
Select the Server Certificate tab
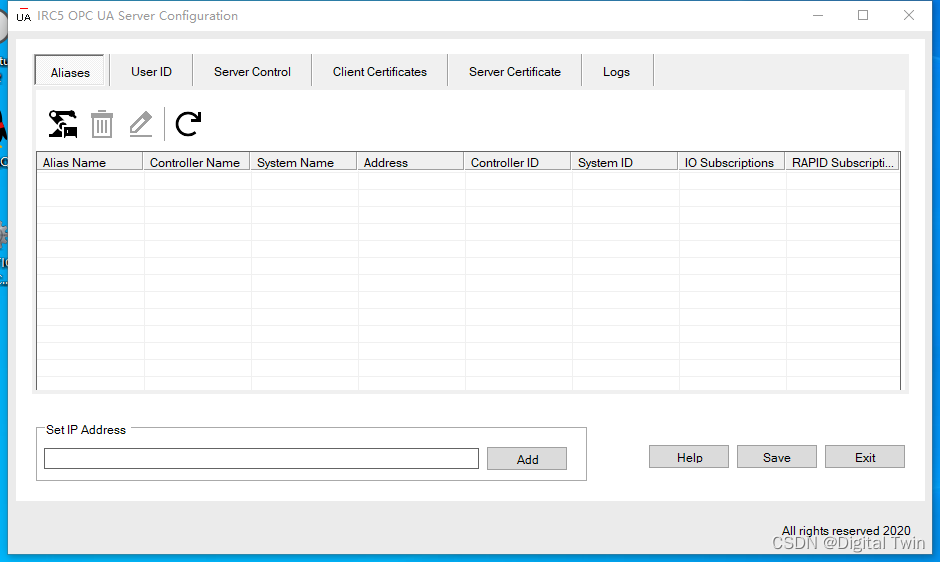tap(514, 72)
